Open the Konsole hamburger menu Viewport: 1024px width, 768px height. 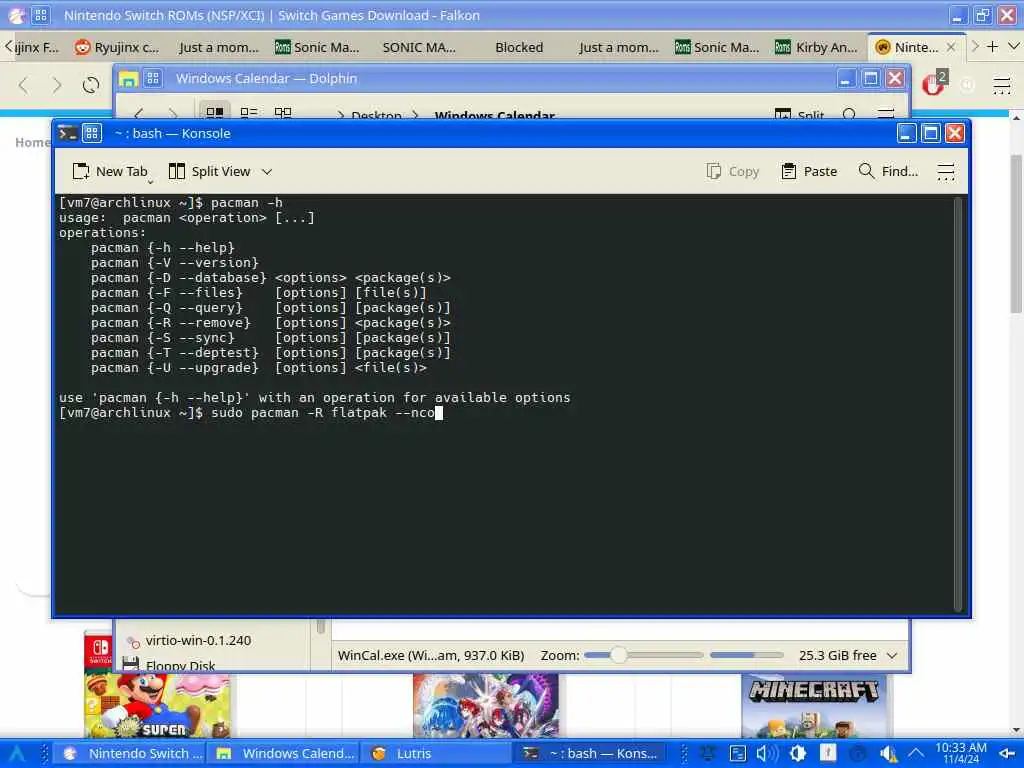point(946,172)
